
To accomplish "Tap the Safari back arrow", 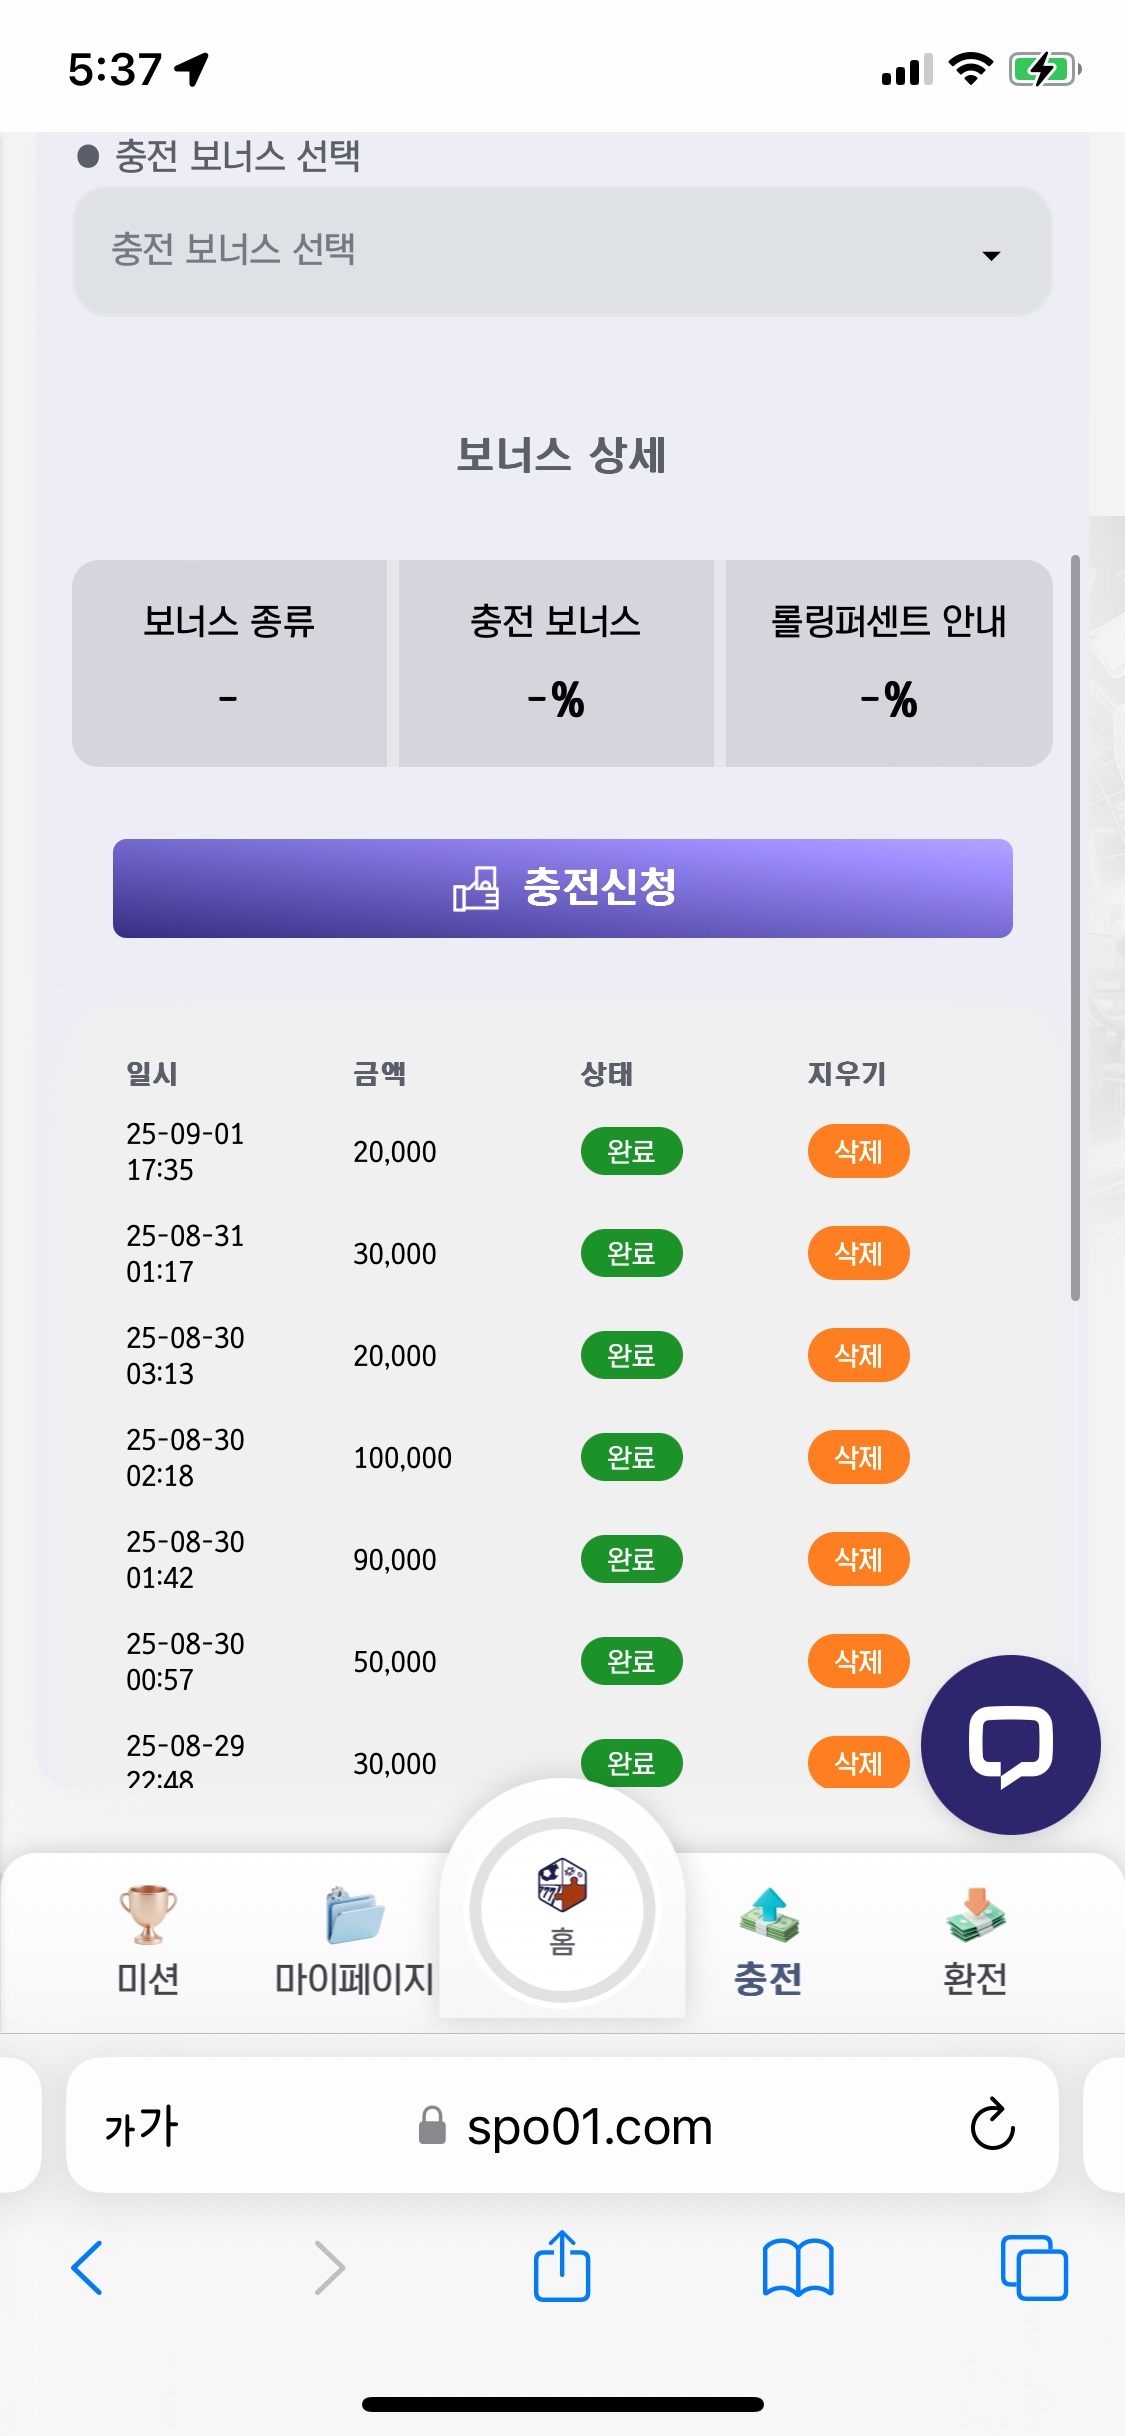I will pyautogui.click(x=88, y=2267).
